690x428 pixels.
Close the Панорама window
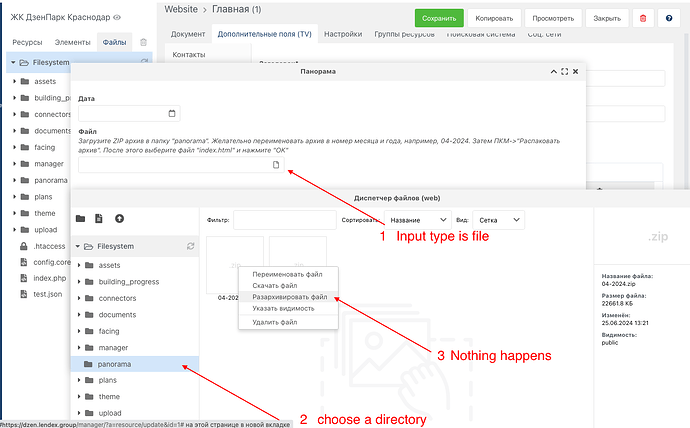tap(576, 71)
